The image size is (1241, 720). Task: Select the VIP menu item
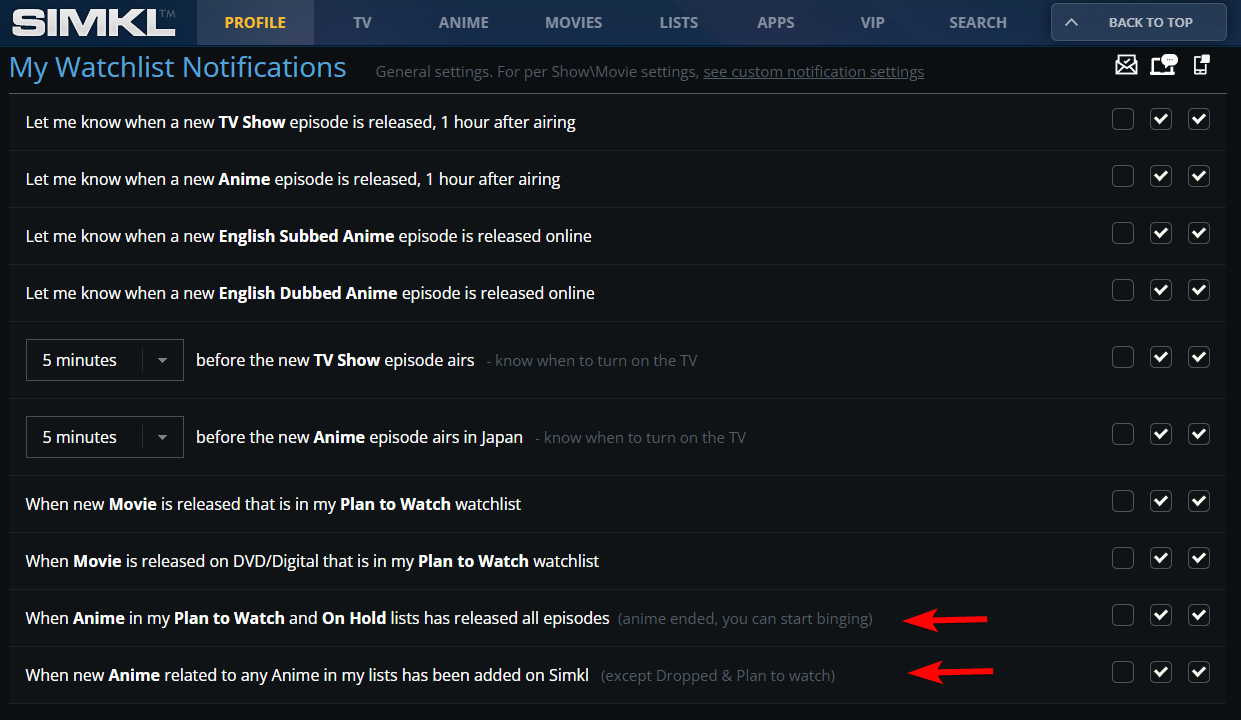(873, 22)
